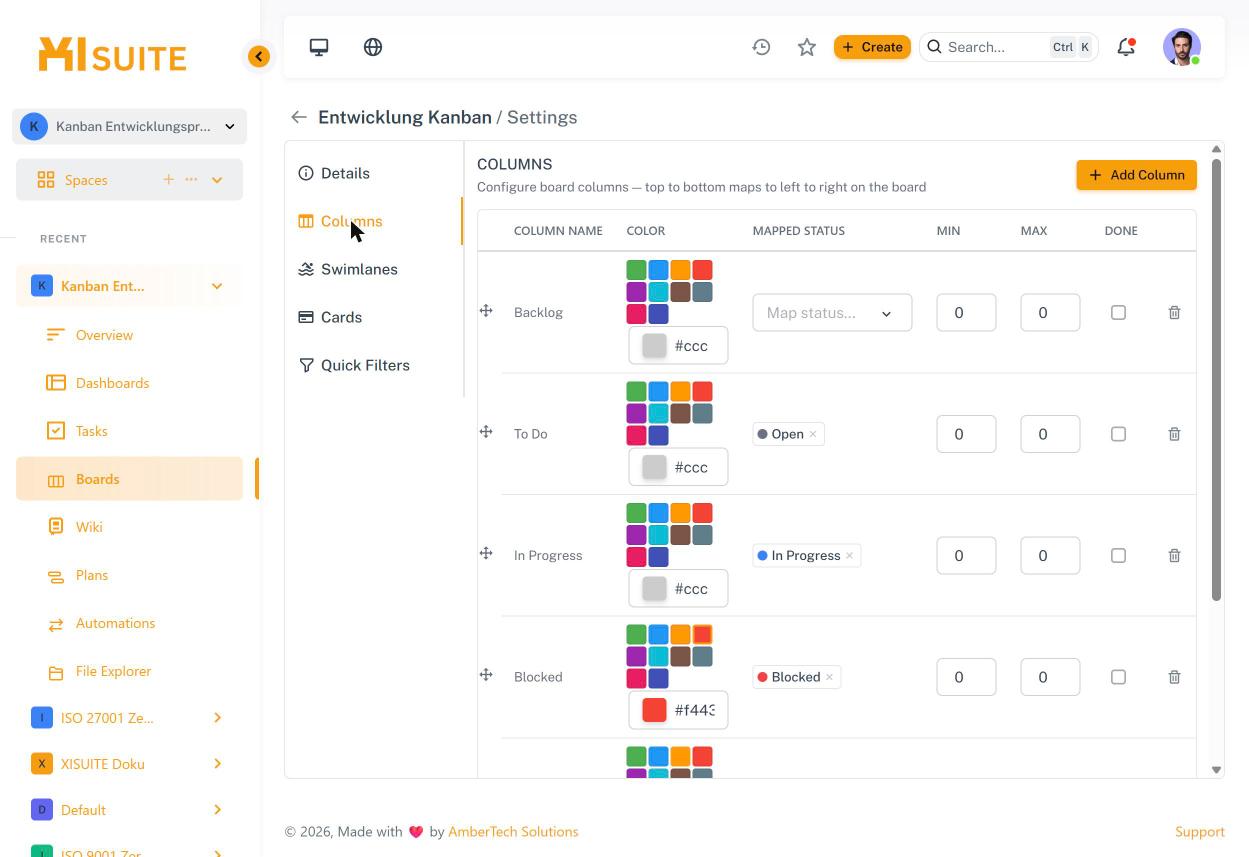Screen dimensions: 1249x857
Task: Expand the ISO 27001 Ze... space
Action: pos(217,718)
